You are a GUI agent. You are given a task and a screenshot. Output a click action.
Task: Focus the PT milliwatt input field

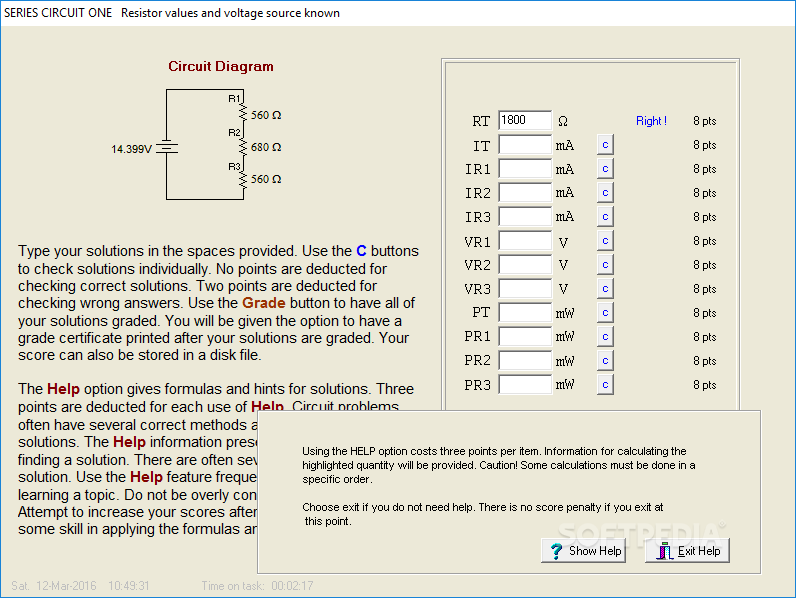[x=525, y=313]
